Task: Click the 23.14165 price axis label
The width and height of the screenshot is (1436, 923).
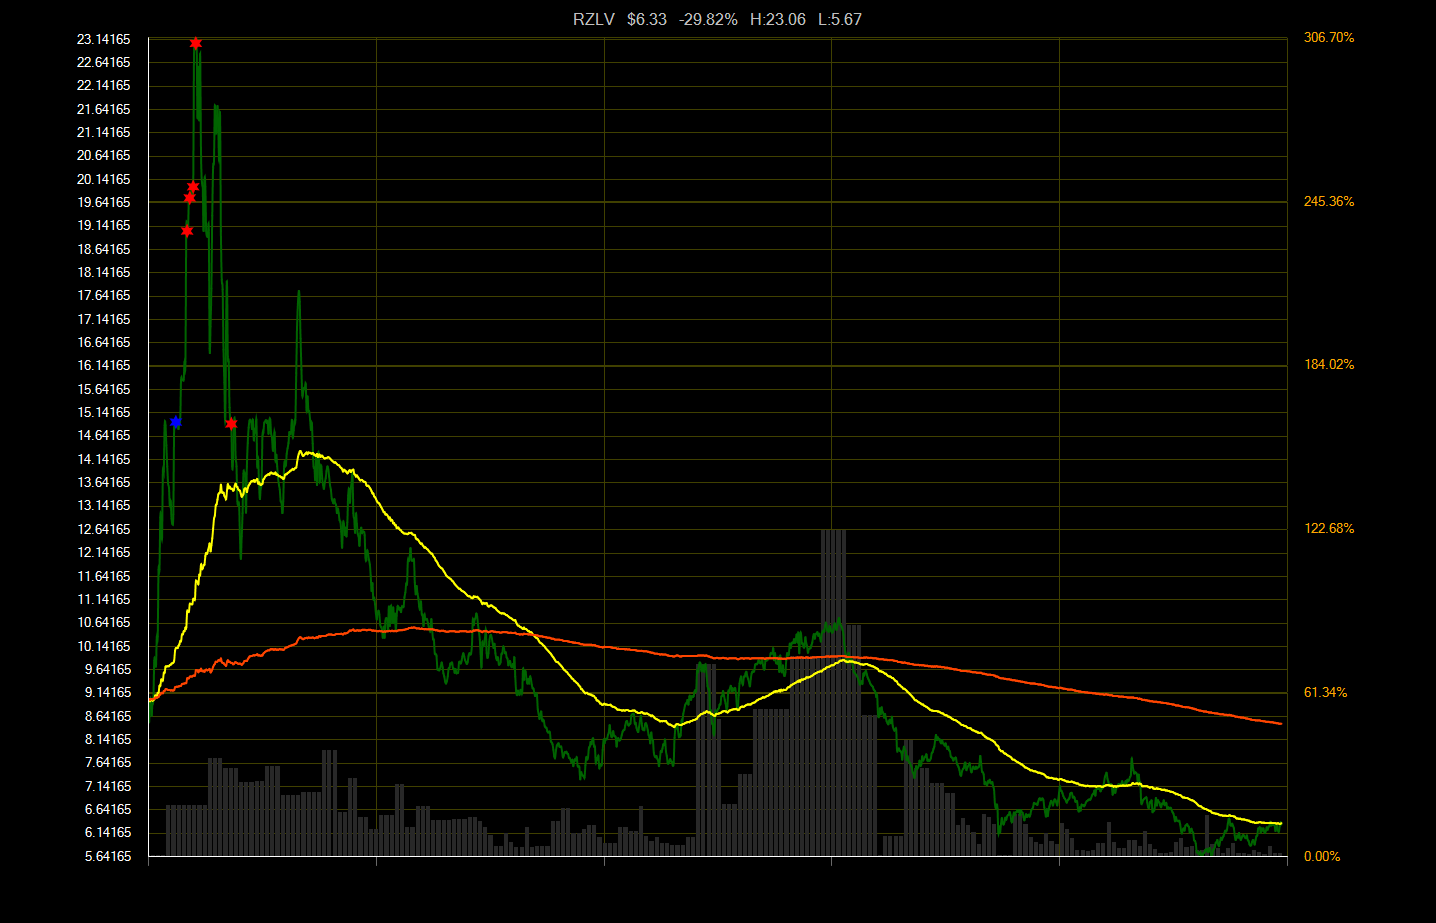Action: coord(104,39)
